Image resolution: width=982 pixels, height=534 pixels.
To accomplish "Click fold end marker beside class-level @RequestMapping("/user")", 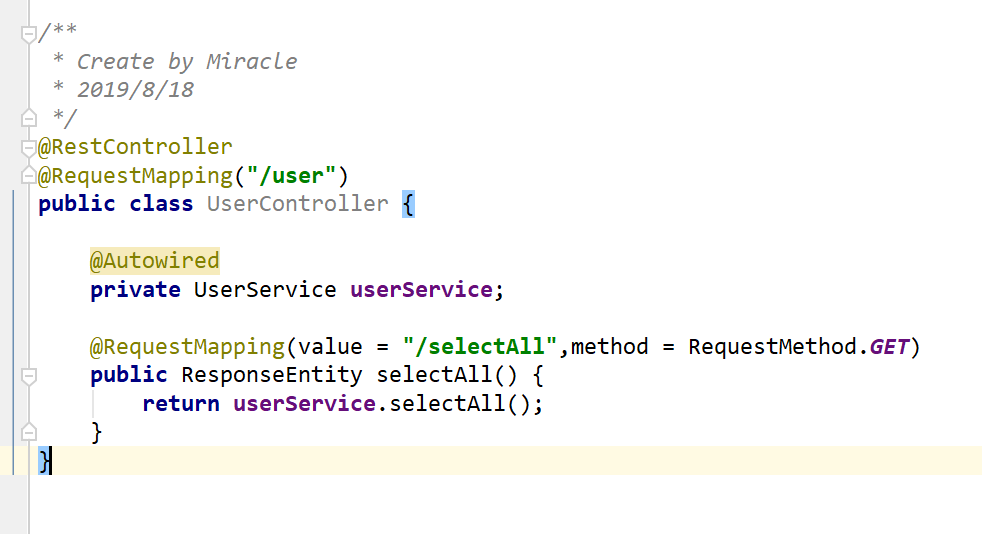I will coord(29,175).
